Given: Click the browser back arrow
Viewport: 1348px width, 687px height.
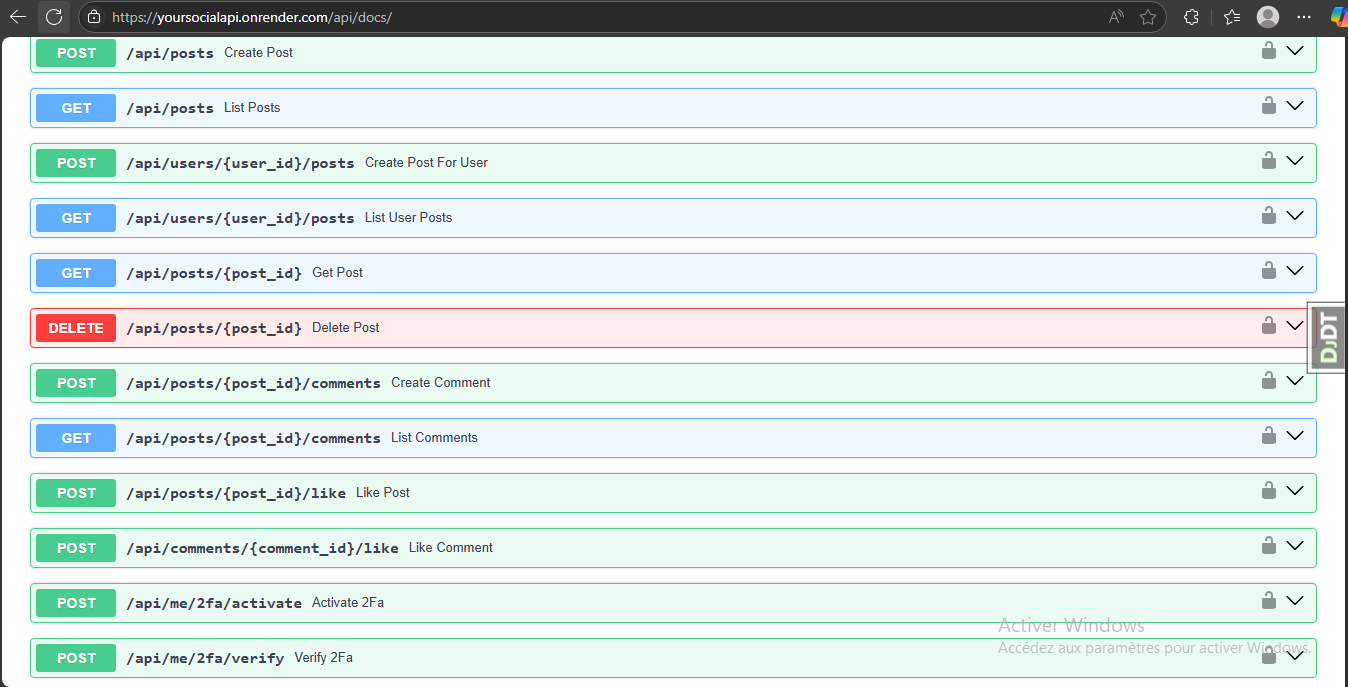Looking at the screenshot, I should pyautogui.click(x=17, y=17).
